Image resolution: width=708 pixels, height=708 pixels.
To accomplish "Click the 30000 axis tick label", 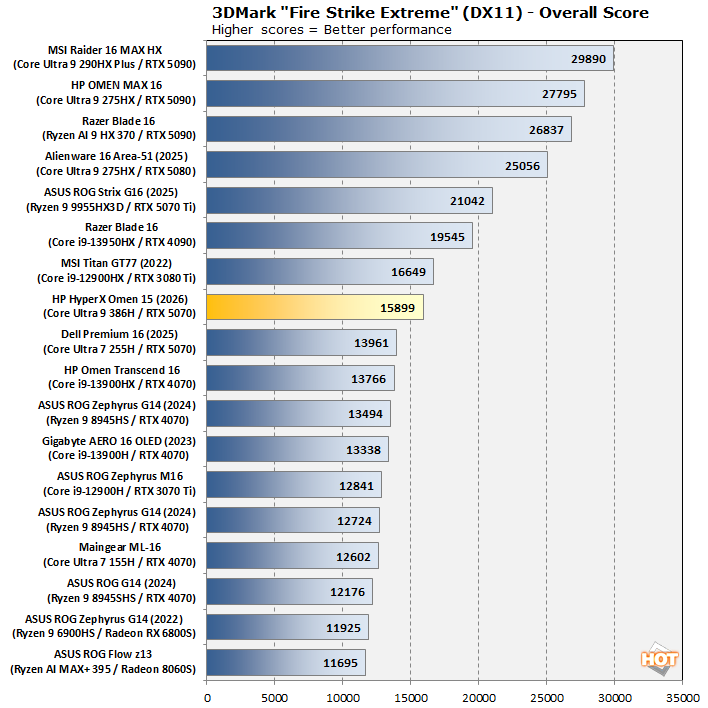I will coord(615,698).
